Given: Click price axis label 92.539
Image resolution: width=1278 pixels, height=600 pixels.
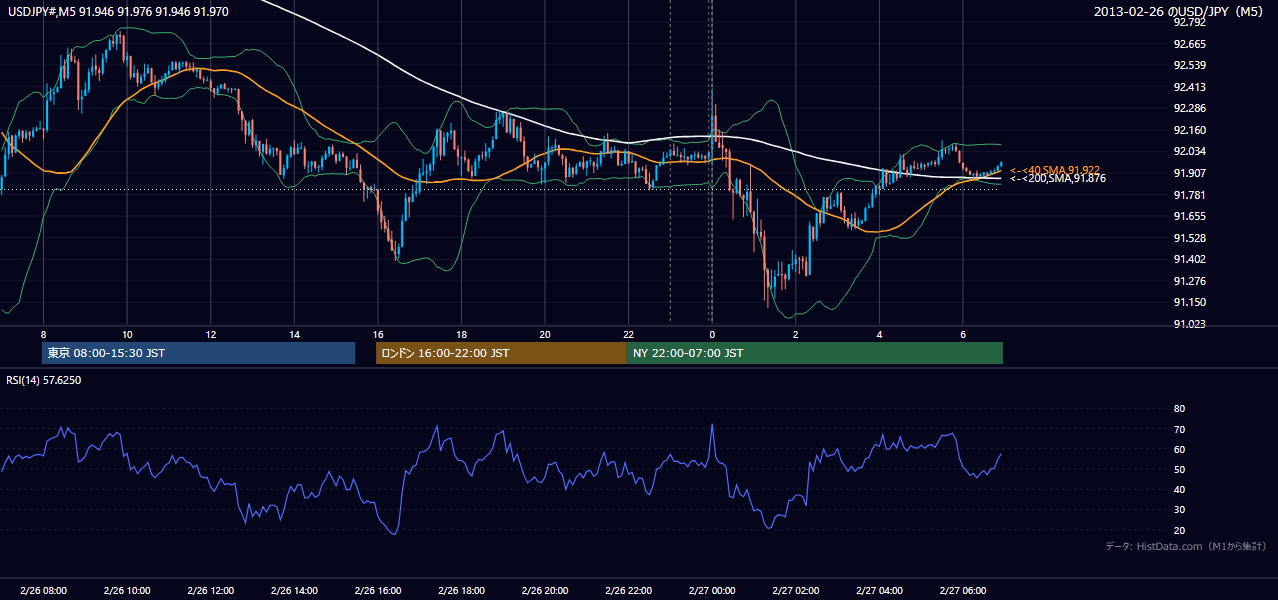Looking at the screenshot, I should tap(1190, 65).
